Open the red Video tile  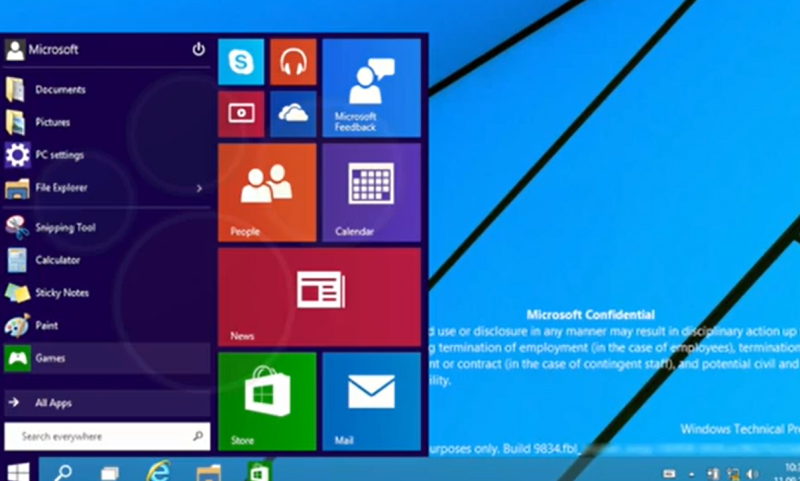[241, 114]
